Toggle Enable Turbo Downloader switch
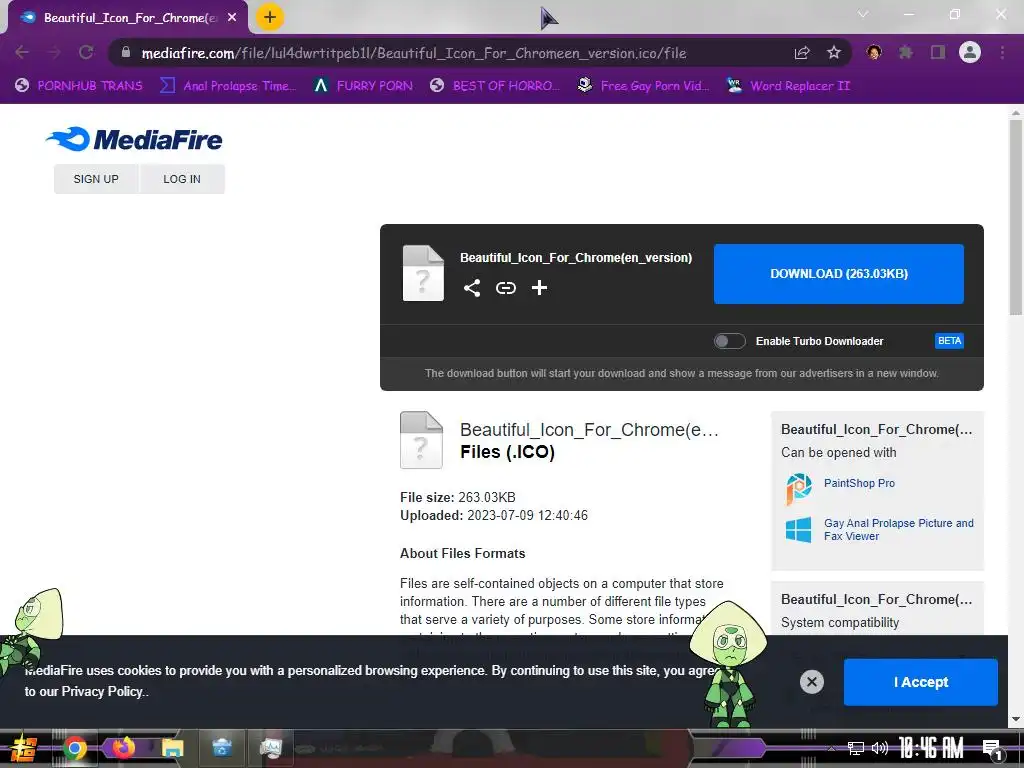 729,341
